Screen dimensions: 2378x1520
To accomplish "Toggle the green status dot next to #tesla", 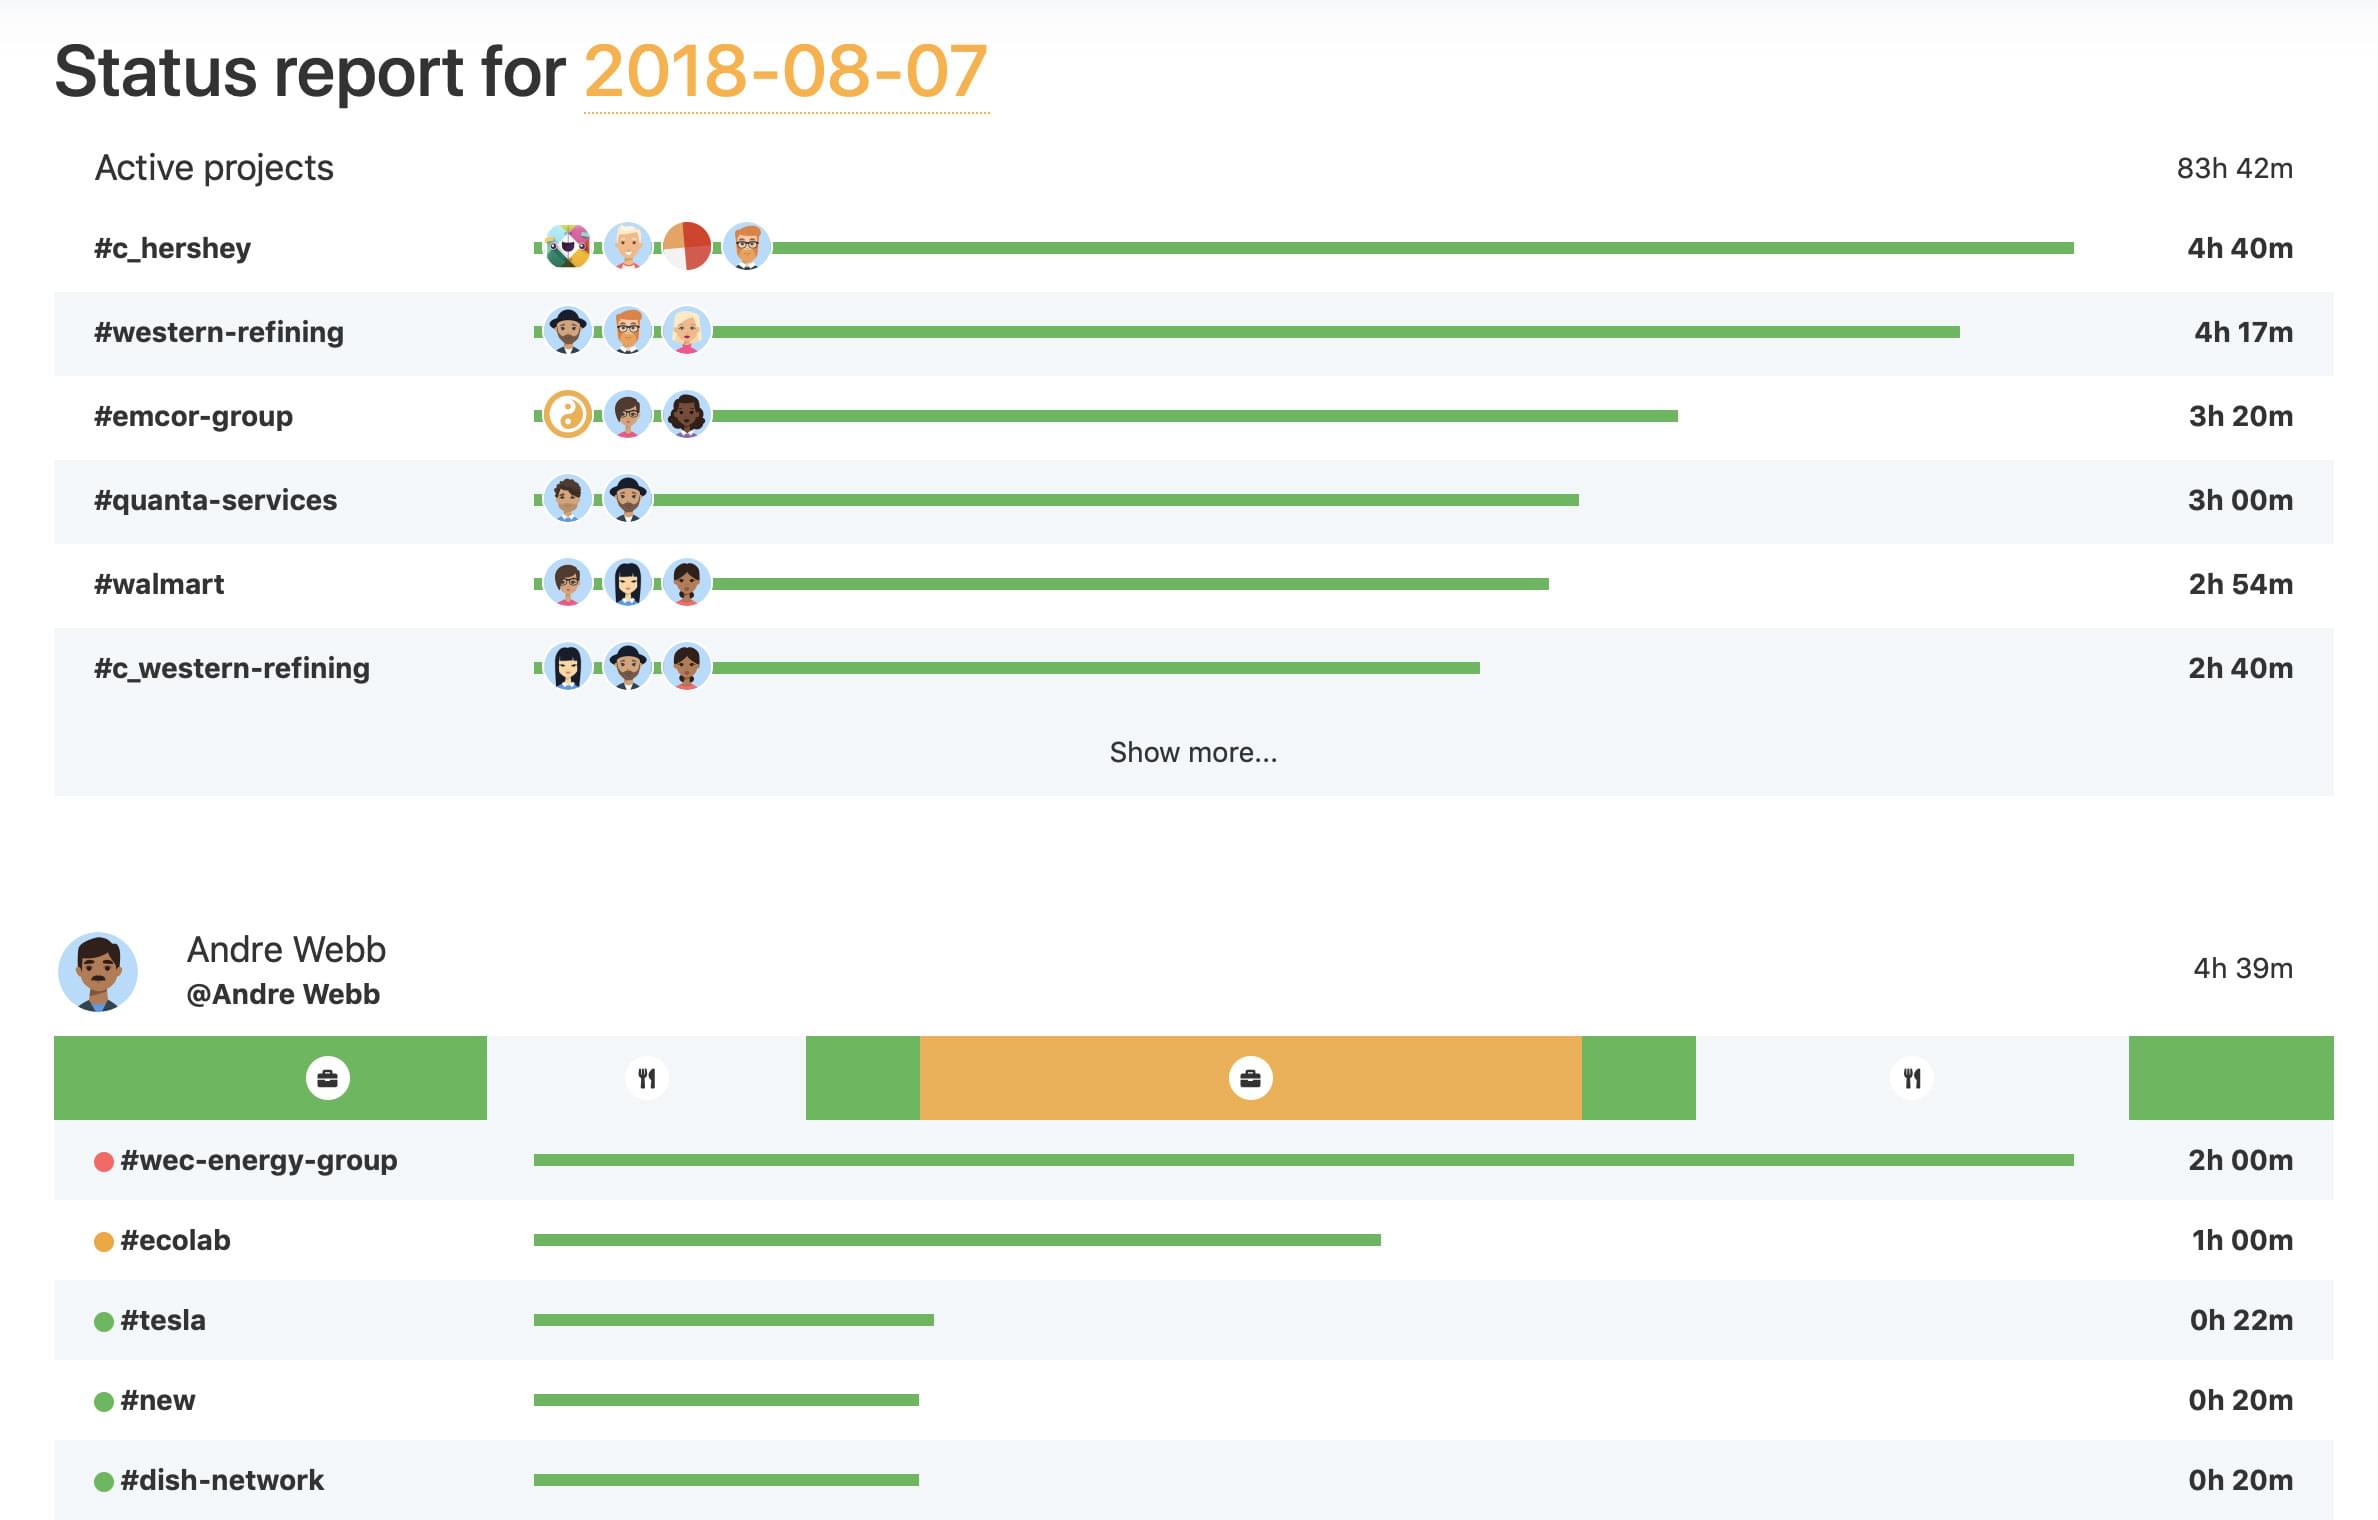I will (103, 1320).
